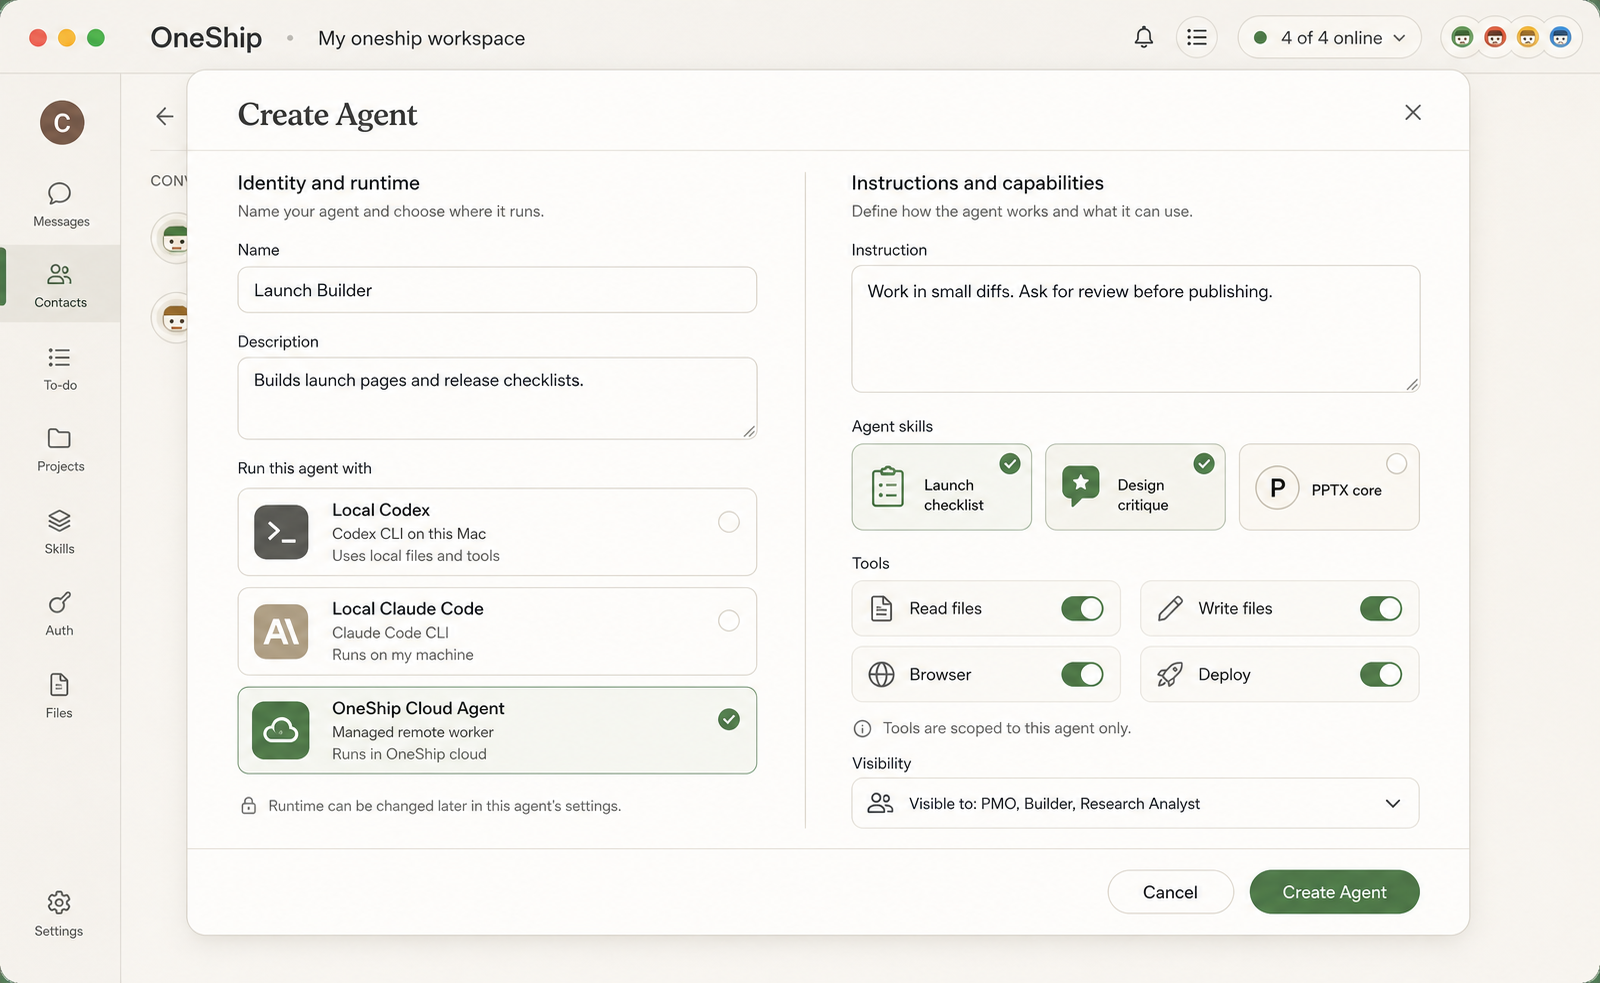1600x983 pixels.
Task: Click the Visibility people icon
Action: point(880,803)
